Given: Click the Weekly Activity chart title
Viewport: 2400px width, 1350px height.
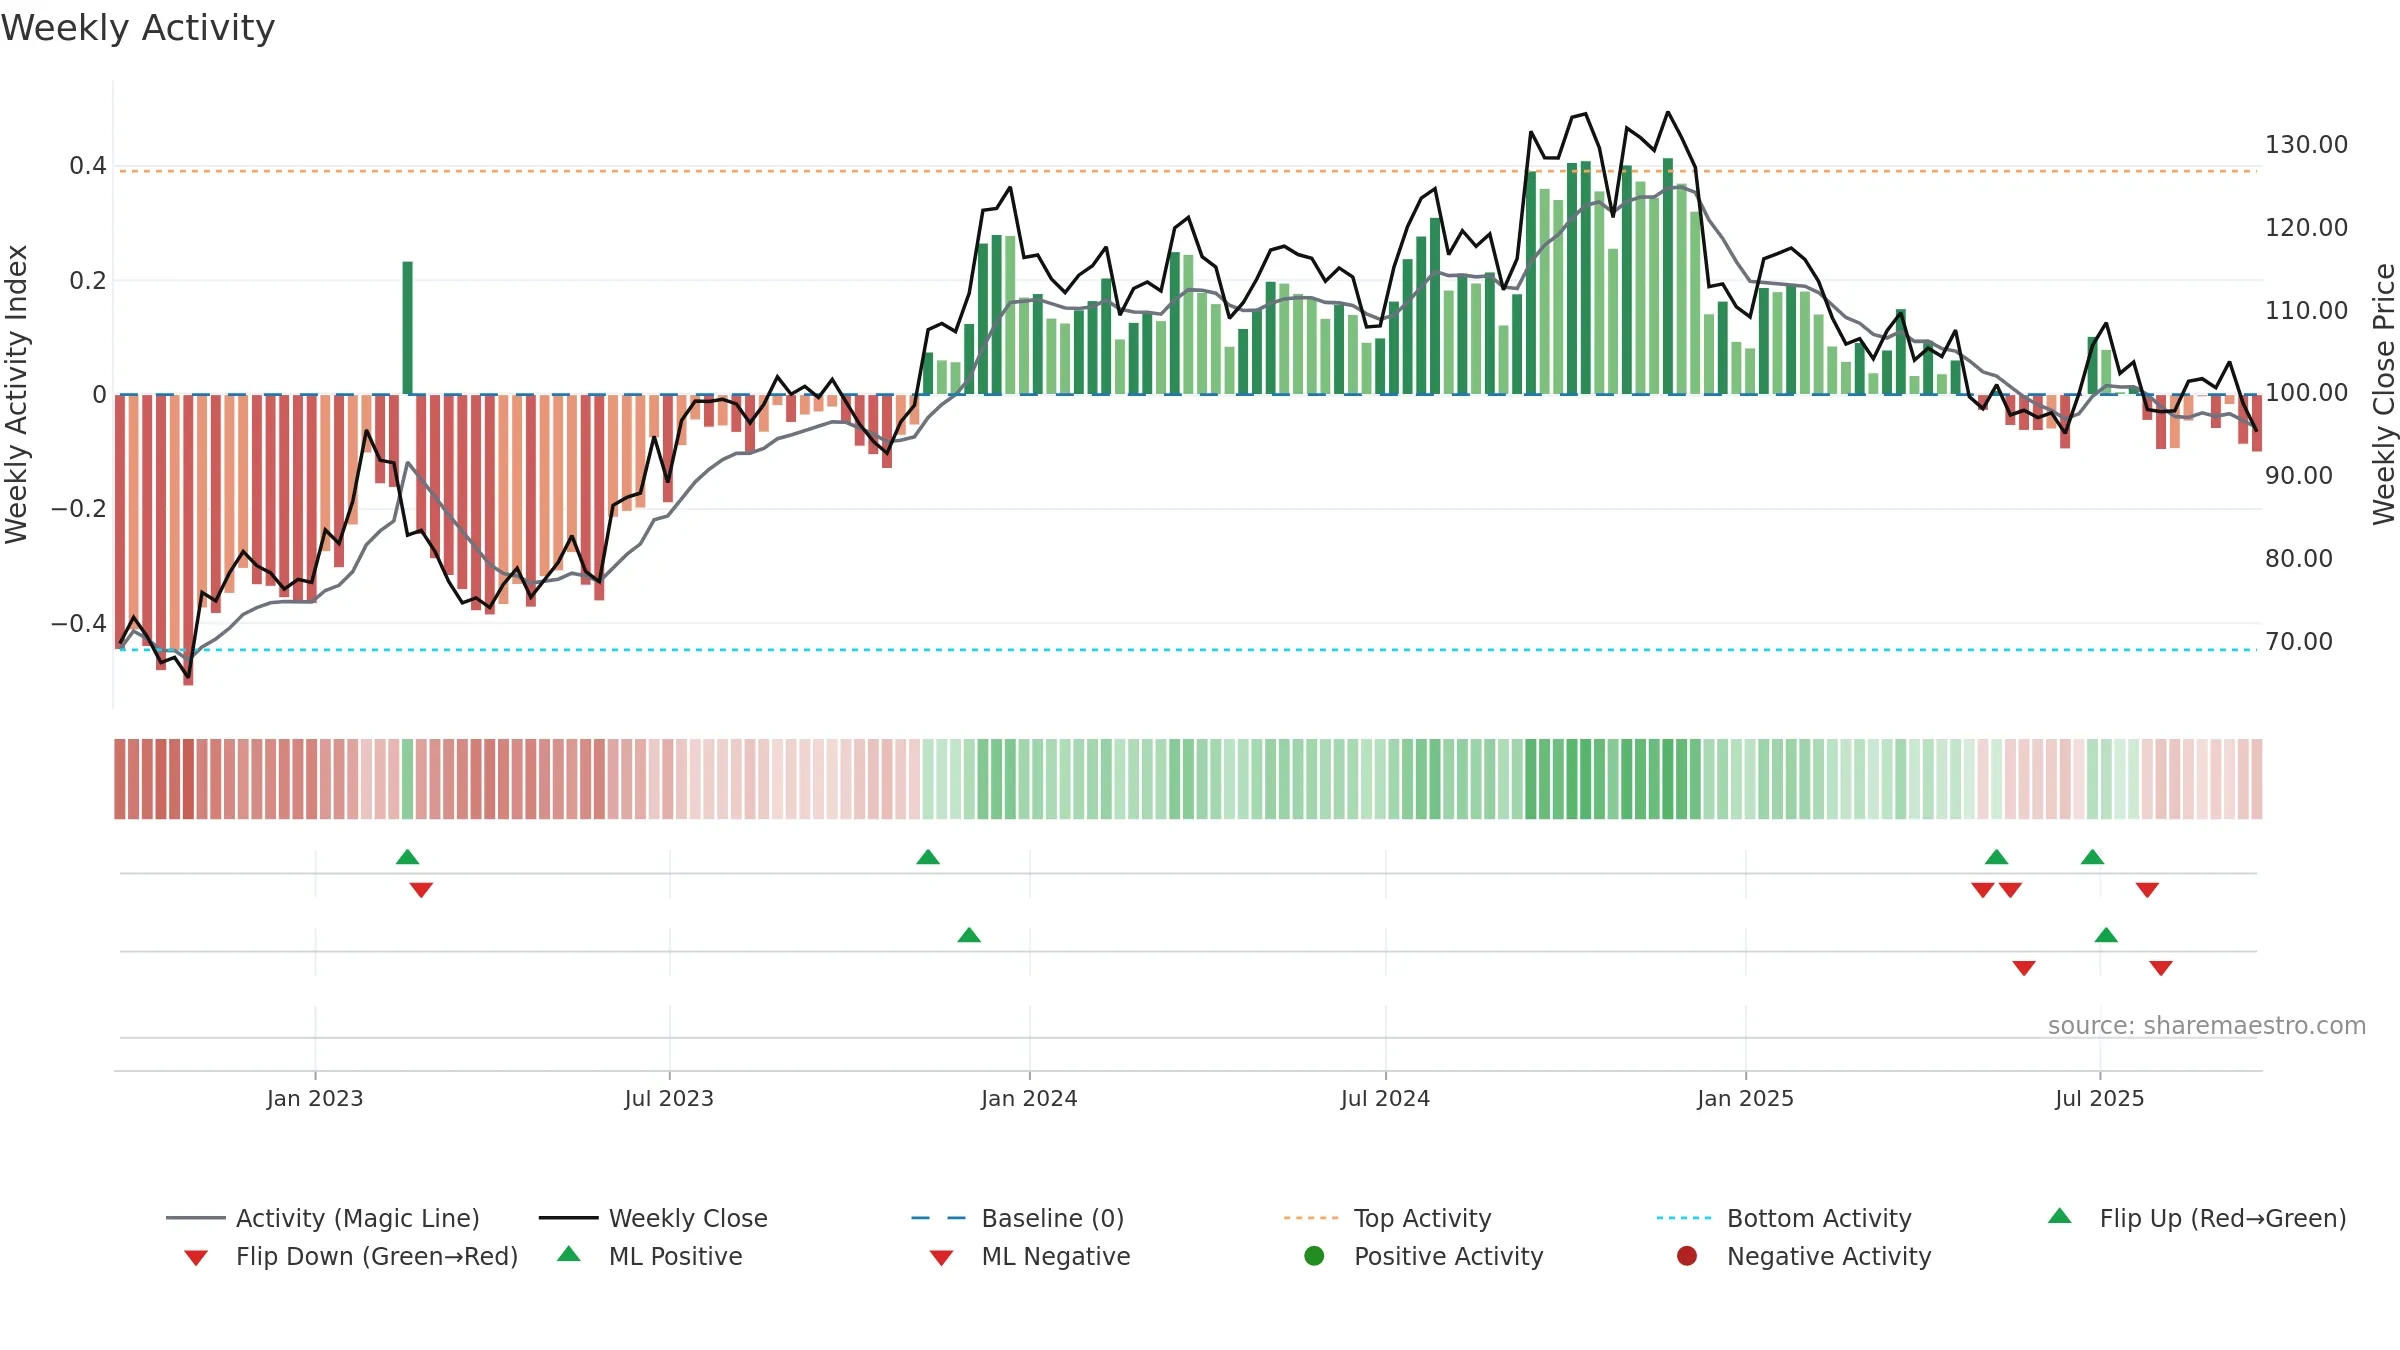Looking at the screenshot, I should point(138,29).
